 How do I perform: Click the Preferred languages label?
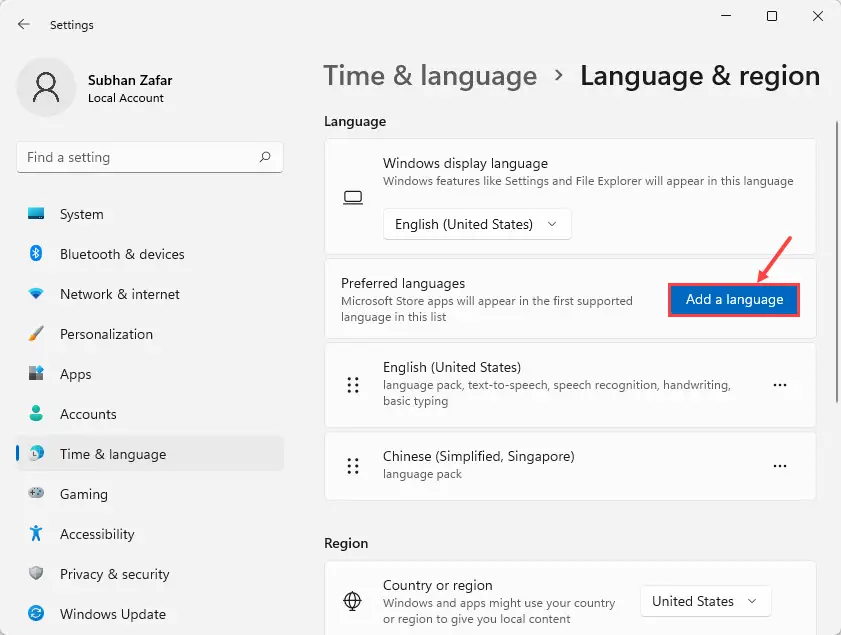(x=403, y=283)
